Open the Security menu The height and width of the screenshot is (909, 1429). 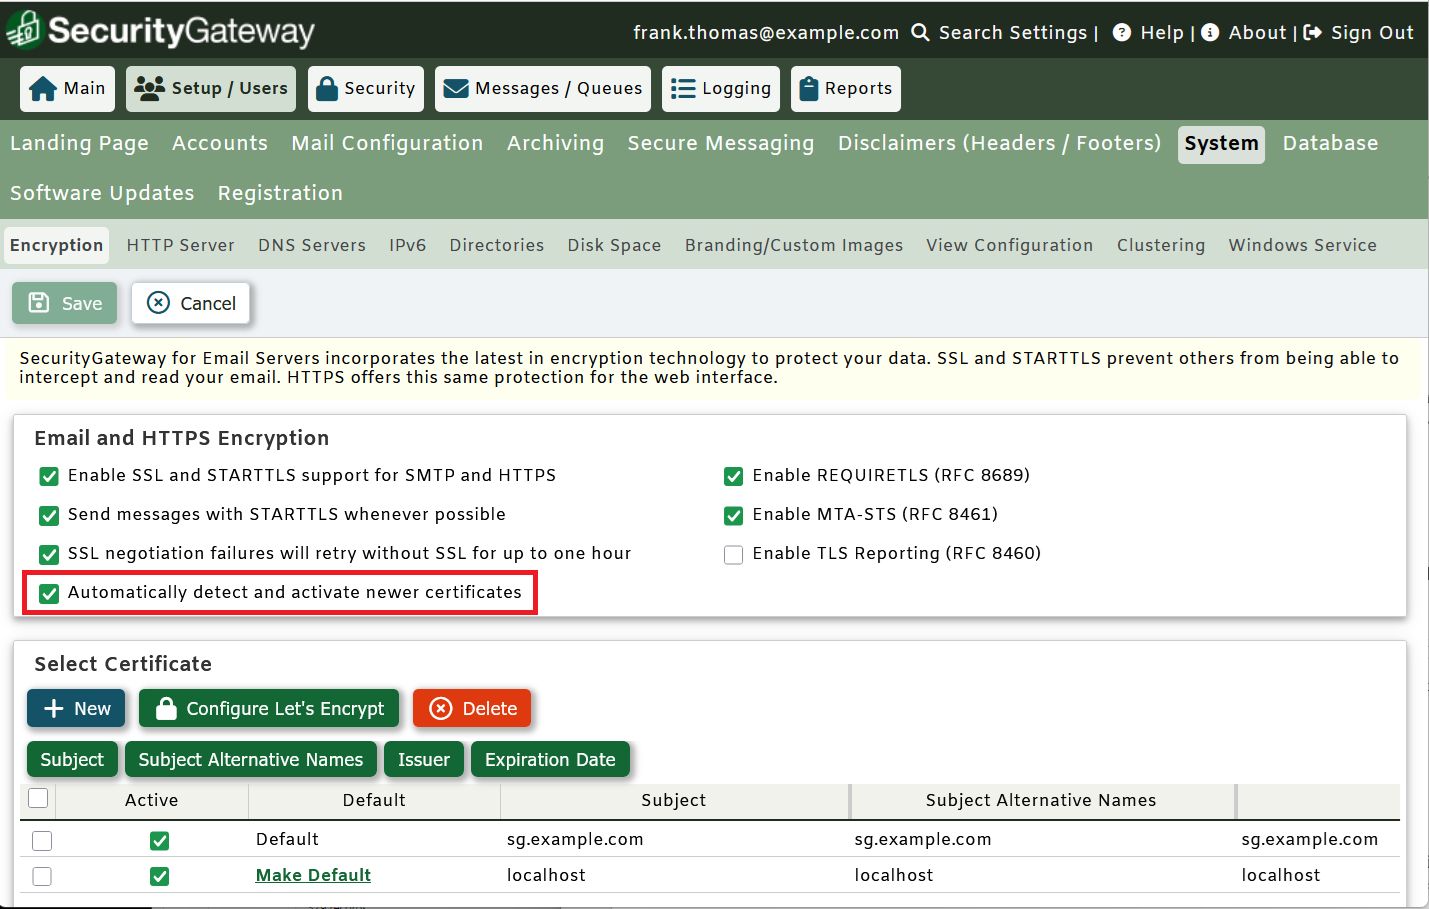click(366, 89)
